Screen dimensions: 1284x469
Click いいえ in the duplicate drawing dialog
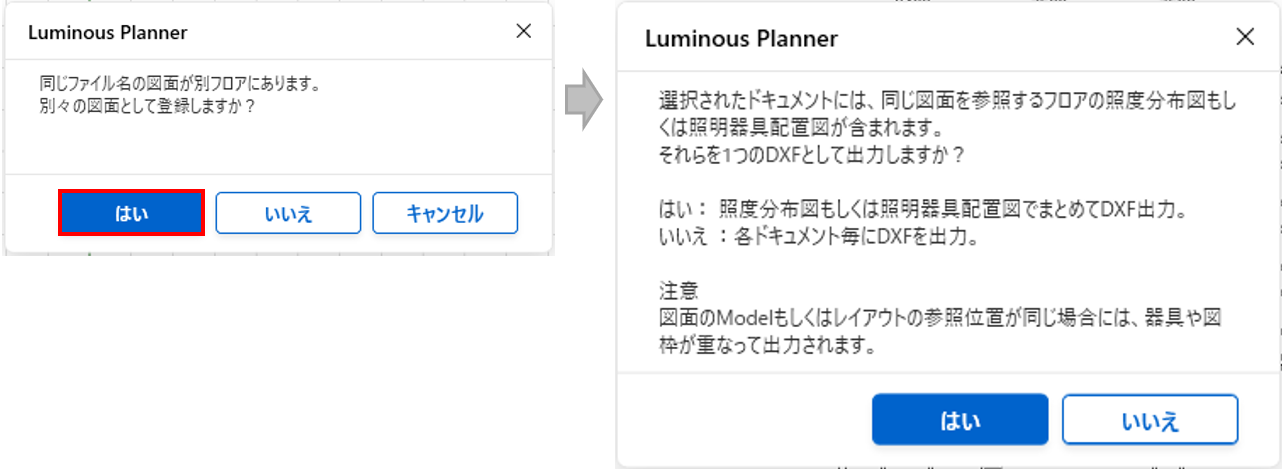coord(288,213)
